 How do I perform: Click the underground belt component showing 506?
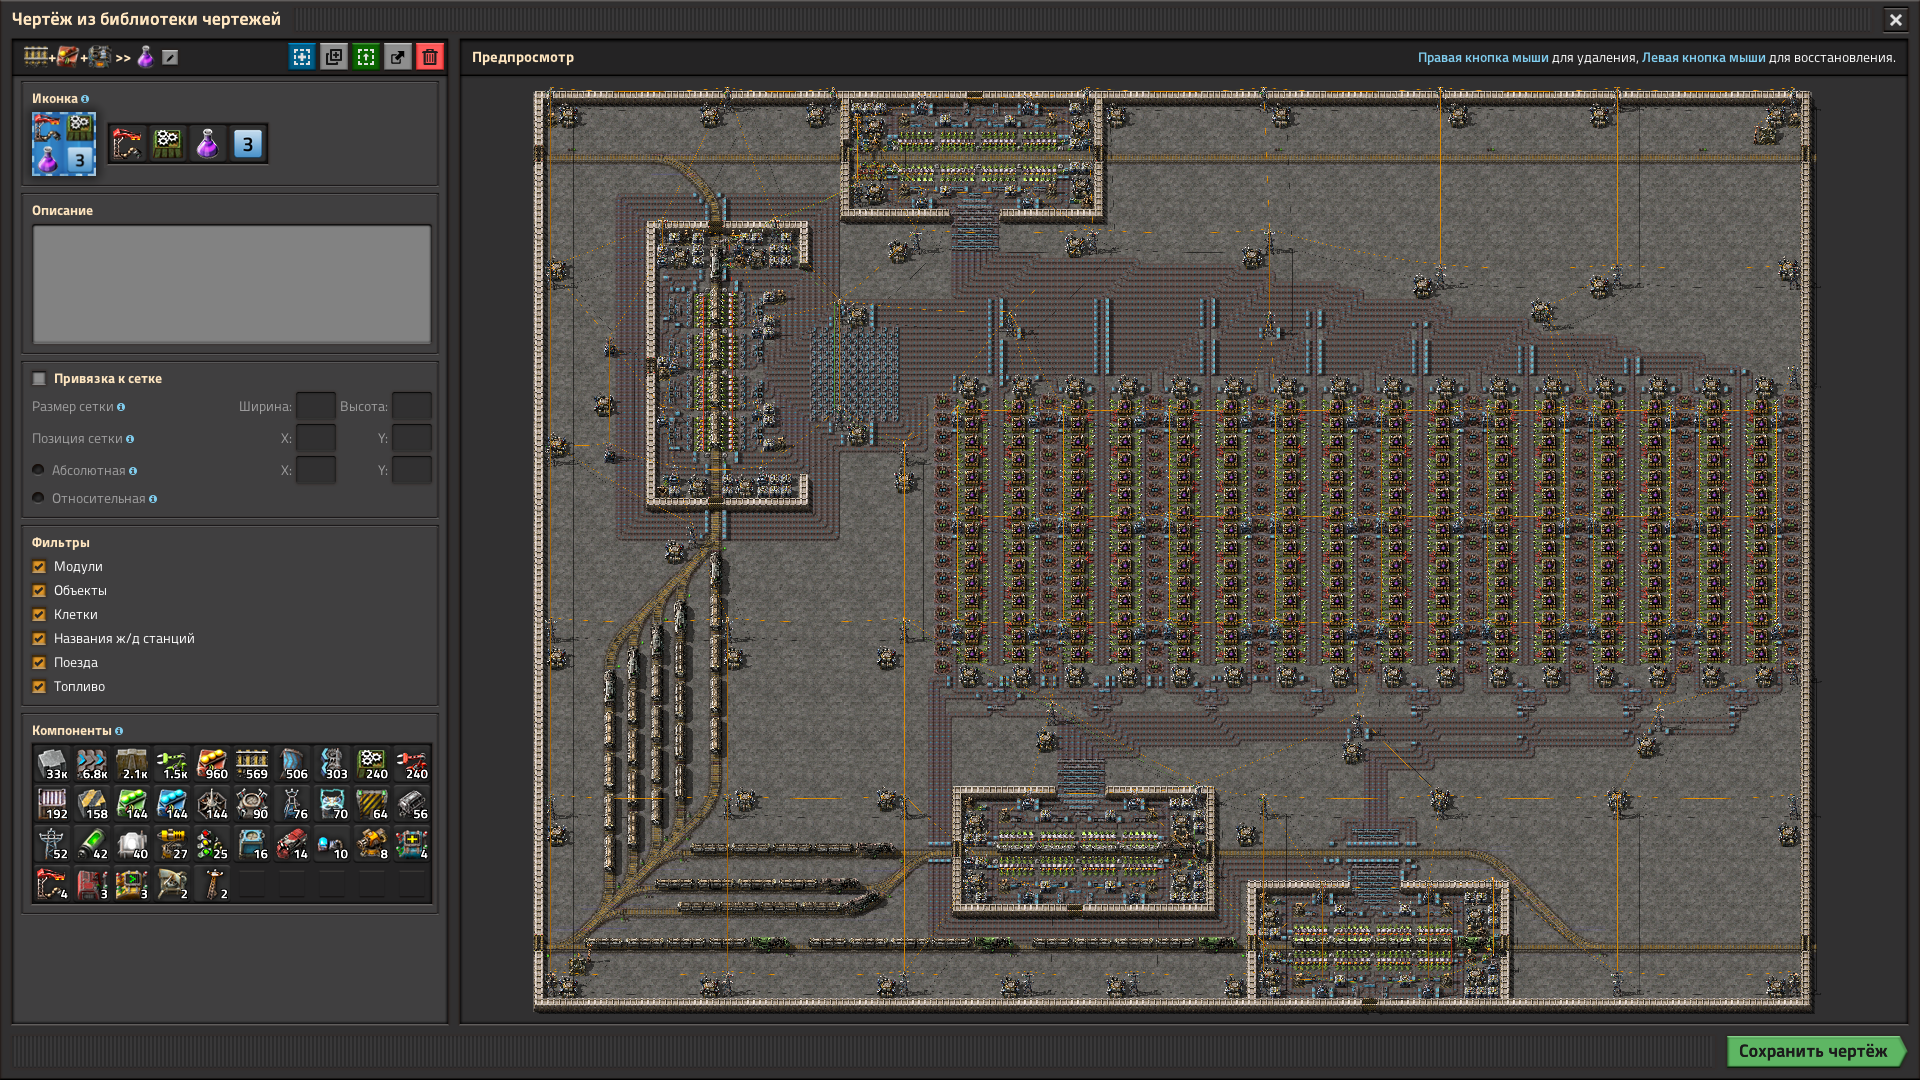[x=292, y=764]
